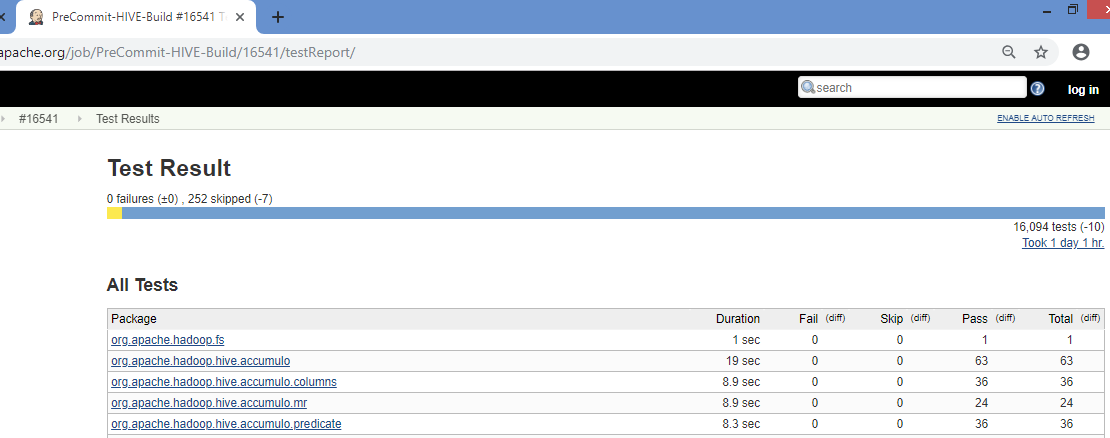
Task: Click the Test Result heading
Action: click(169, 168)
